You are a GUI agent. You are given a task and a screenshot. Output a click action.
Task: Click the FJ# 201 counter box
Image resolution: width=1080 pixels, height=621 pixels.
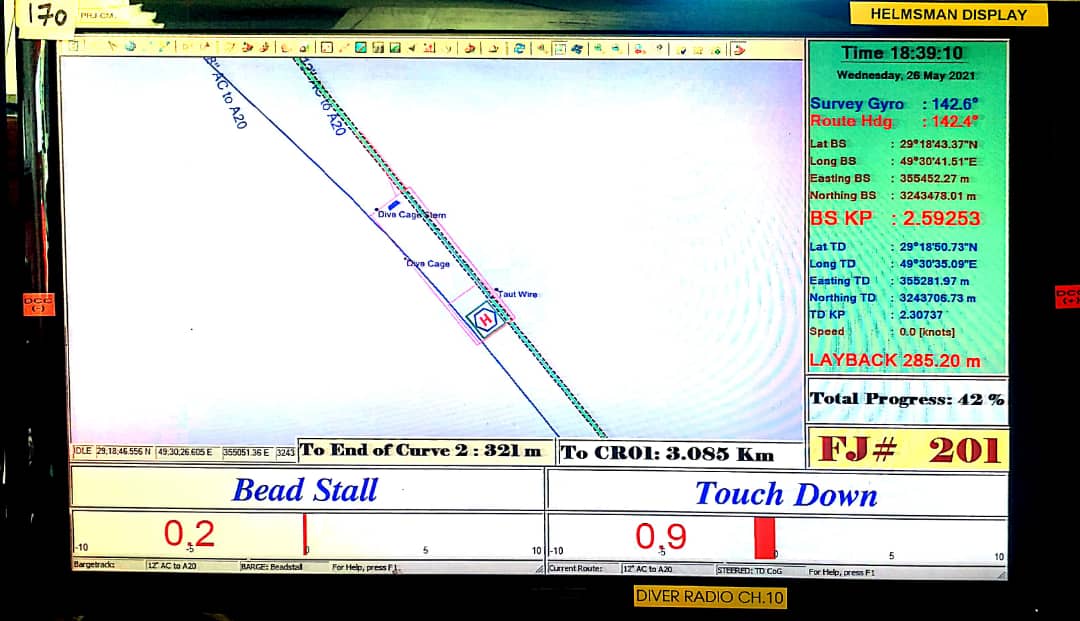(x=908, y=450)
